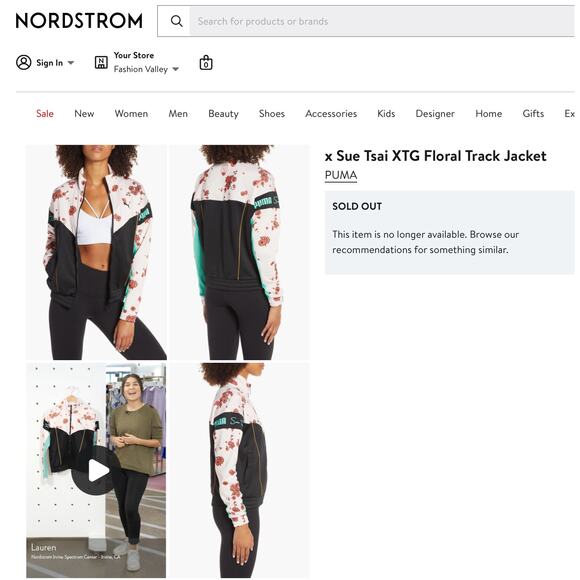
Task: Click the NORDSTROM logo
Action: pyautogui.click(x=79, y=21)
